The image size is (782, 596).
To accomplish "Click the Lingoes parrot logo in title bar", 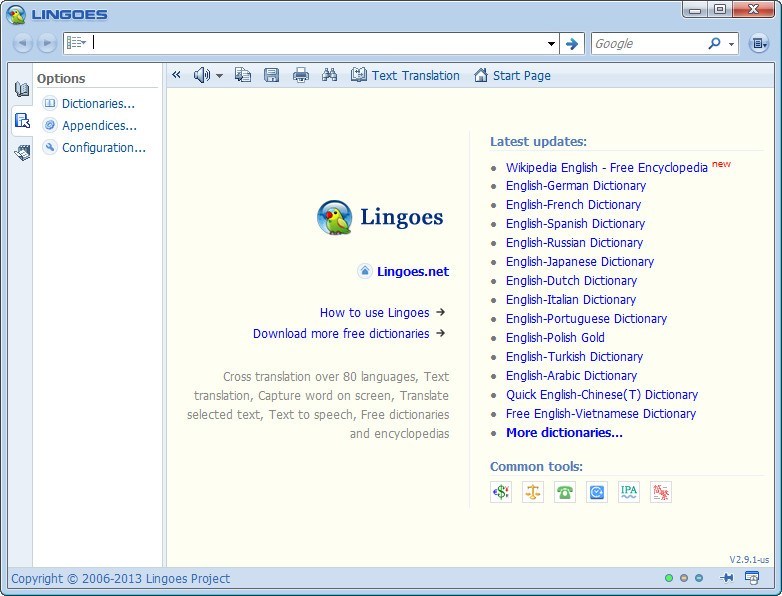I will tap(16, 14).
